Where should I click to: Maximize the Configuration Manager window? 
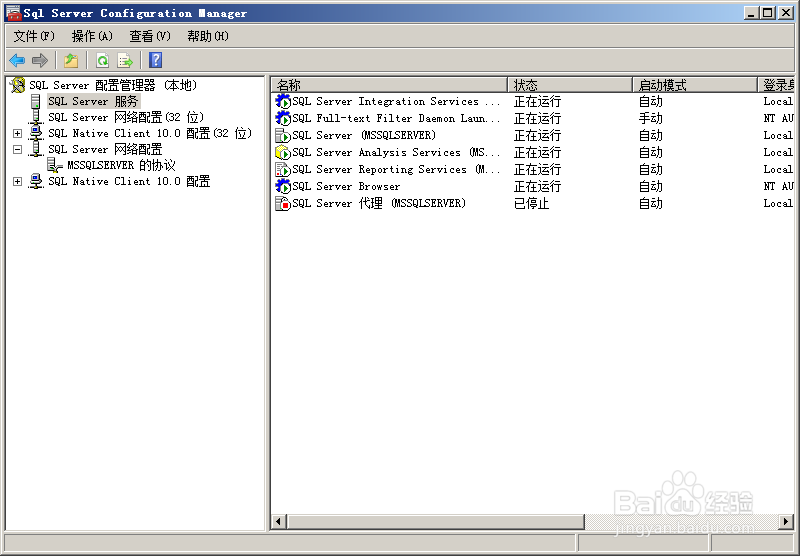[768, 13]
